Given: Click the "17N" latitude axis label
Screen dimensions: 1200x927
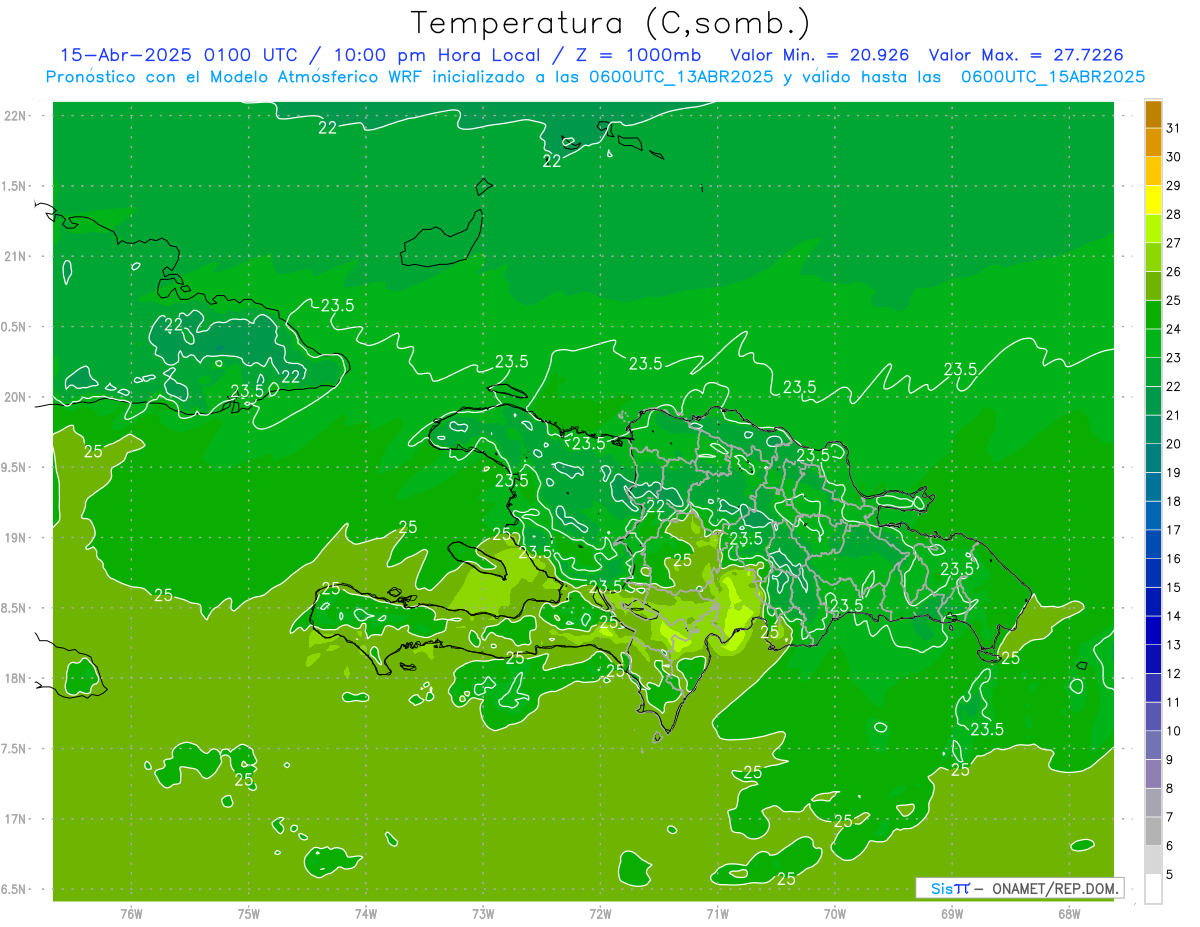Looking at the screenshot, I should click(x=16, y=819).
